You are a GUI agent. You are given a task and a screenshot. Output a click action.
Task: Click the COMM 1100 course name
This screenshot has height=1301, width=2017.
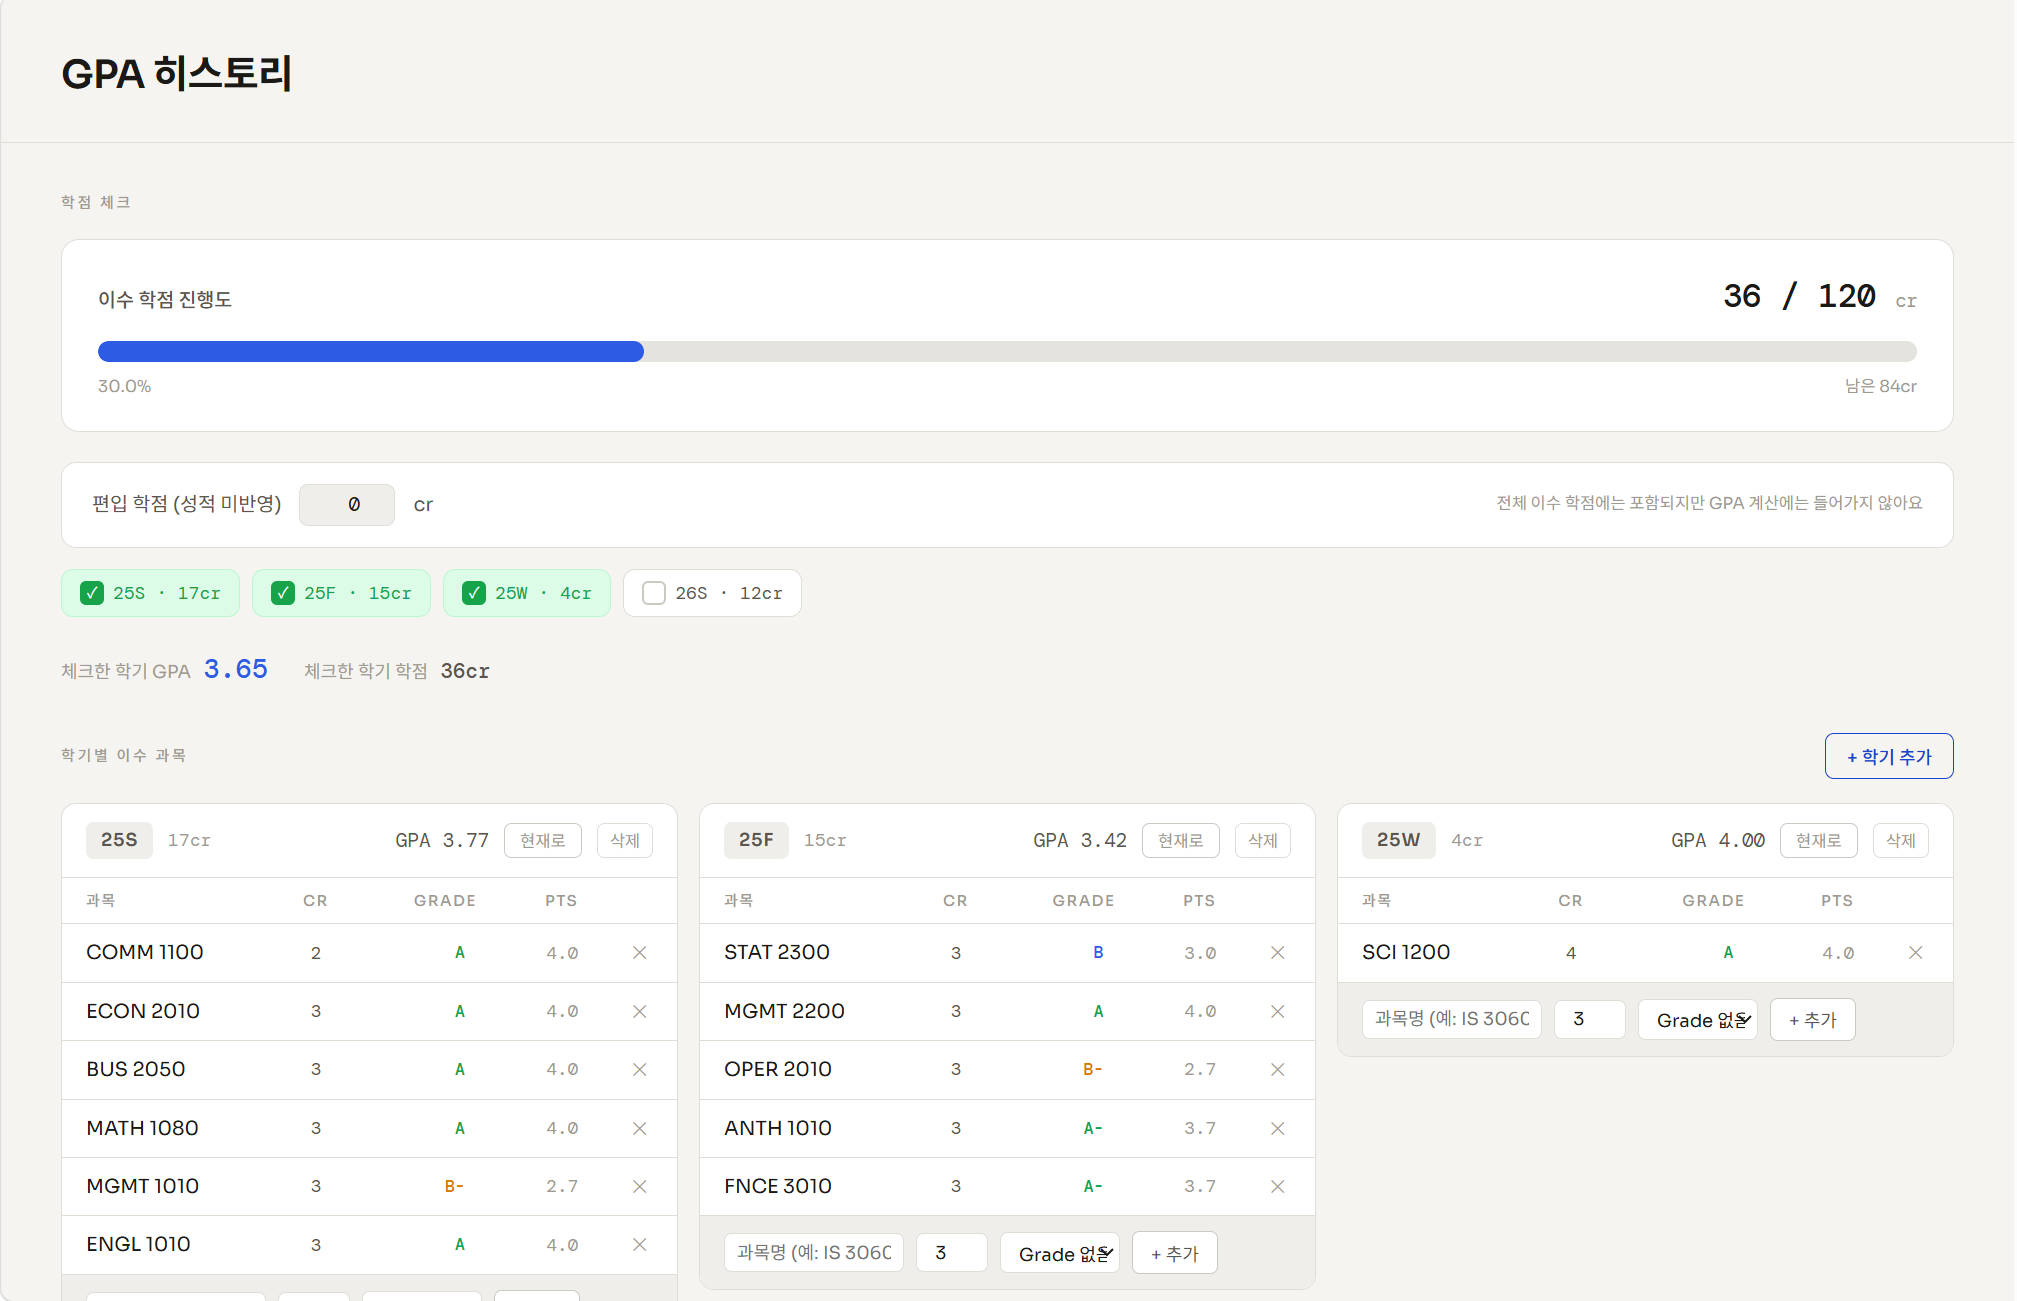pyautogui.click(x=145, y=952)
